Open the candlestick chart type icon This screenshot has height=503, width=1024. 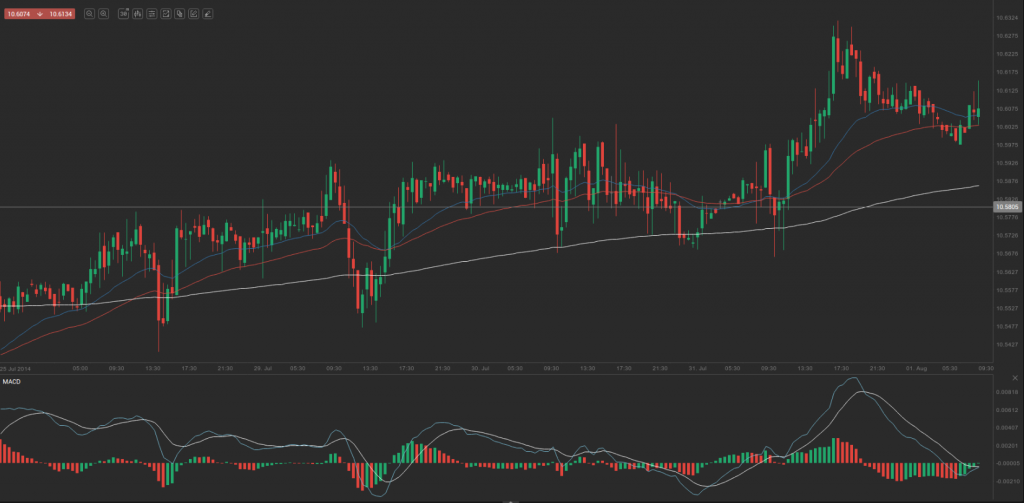pos(137,15)
